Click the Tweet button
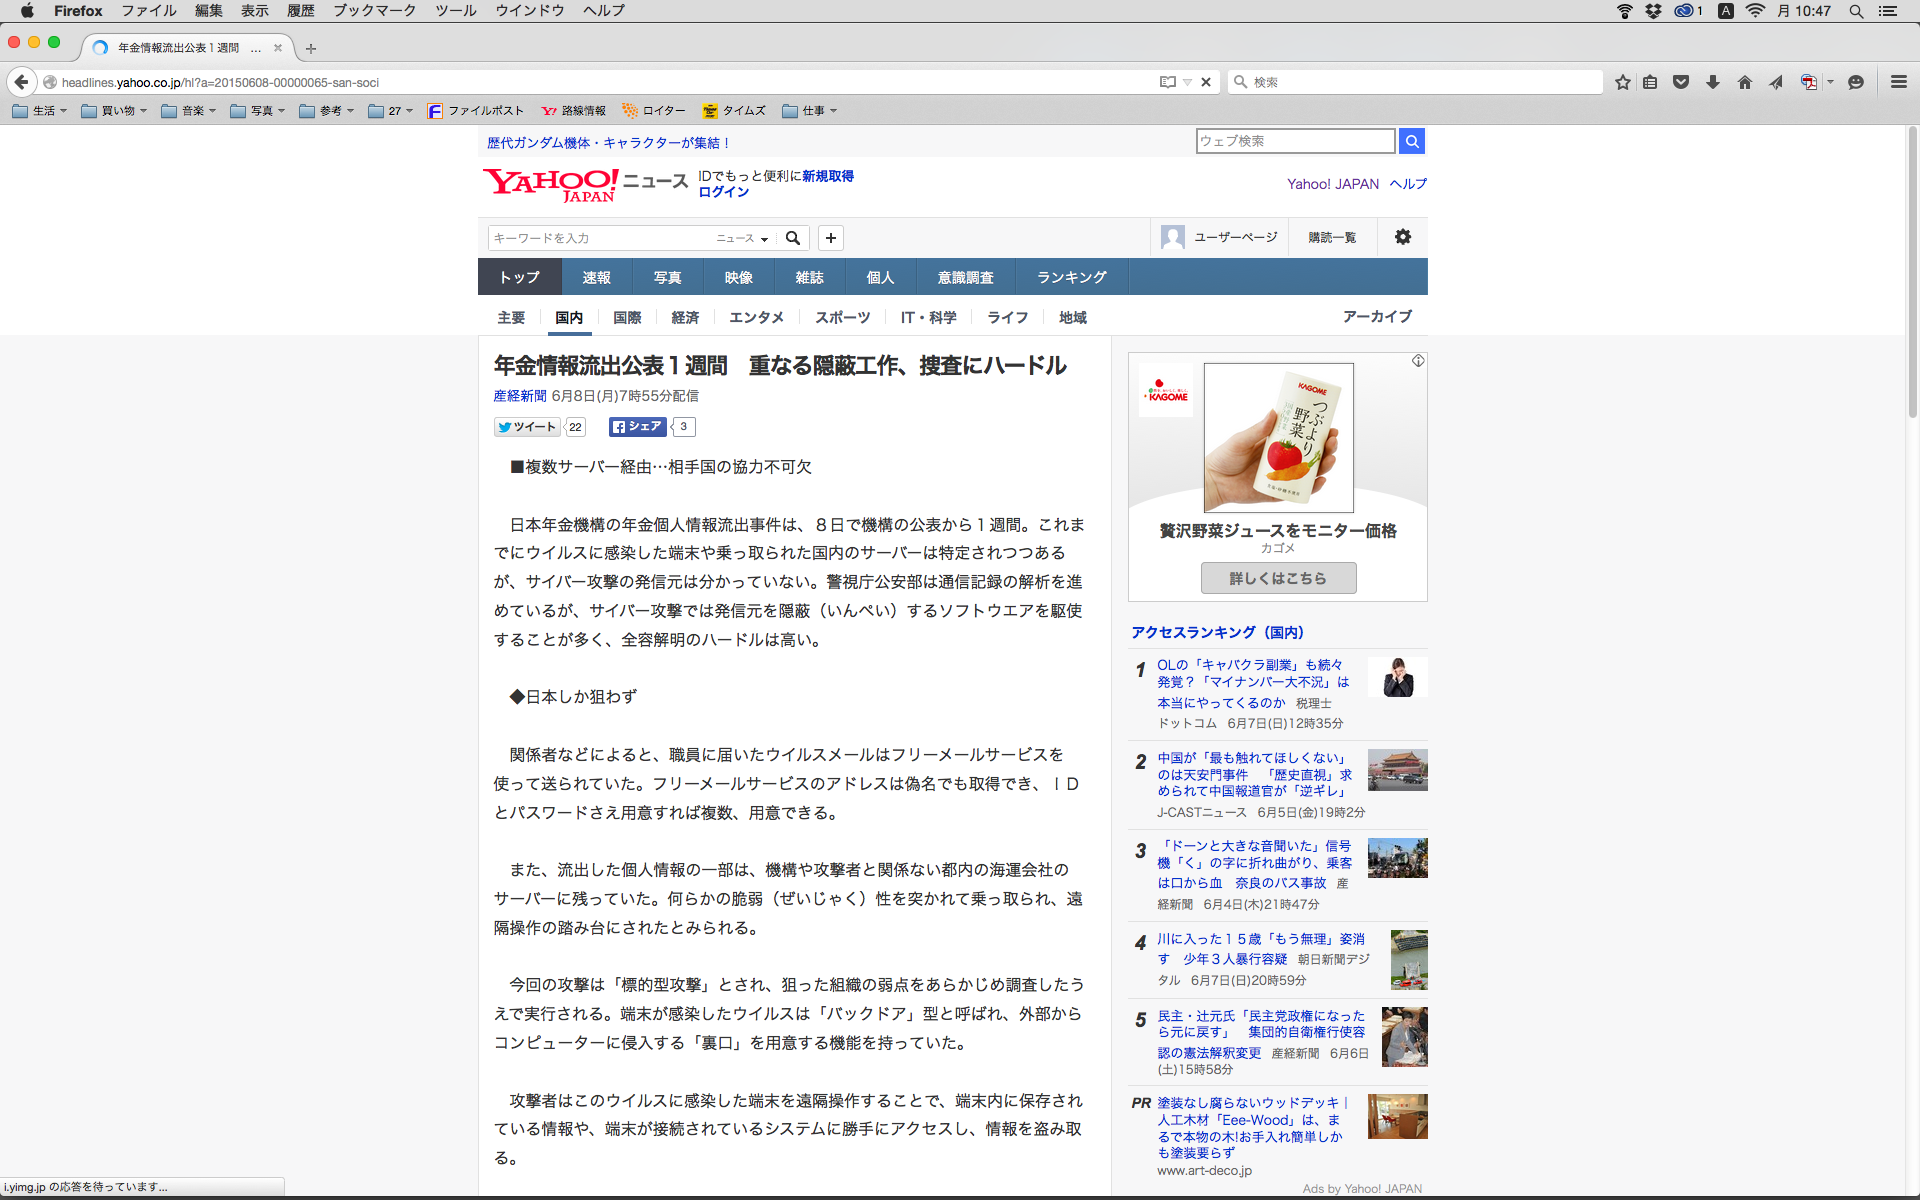 point(527,427)
